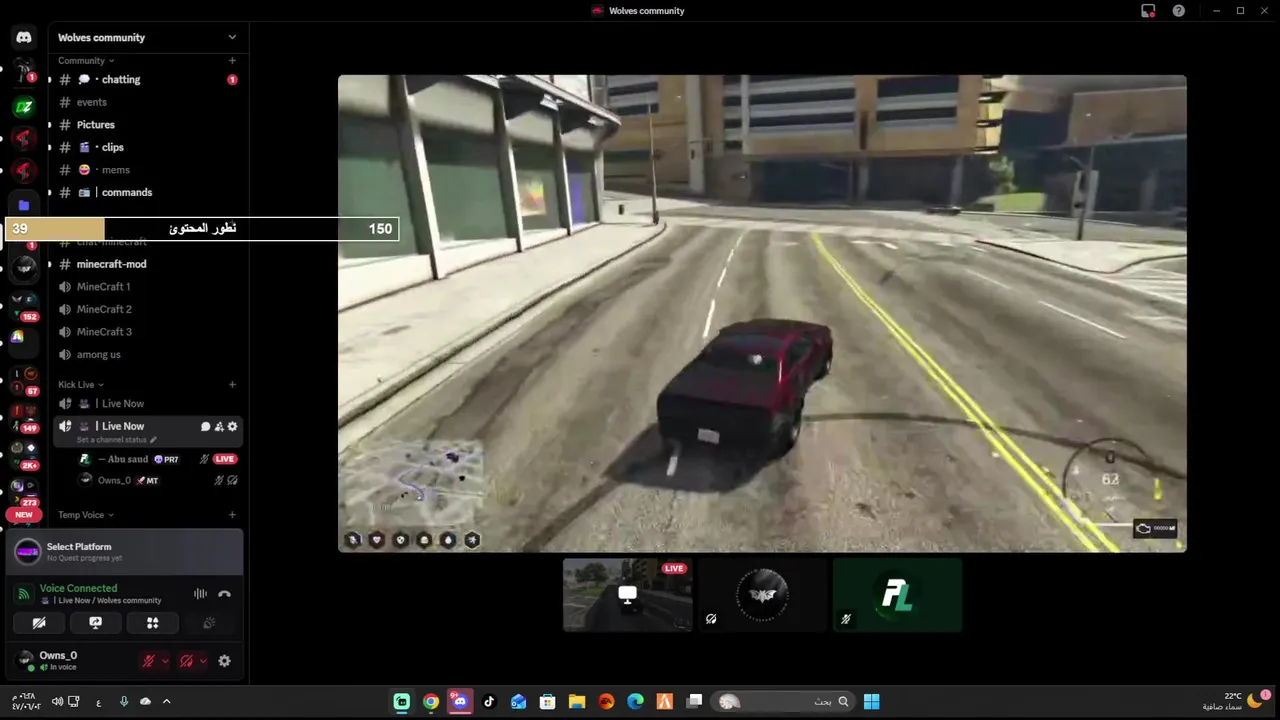Click the red NEW unread indicator
The width and height of the screenshot is (1280, 720).
pos(24,515)
